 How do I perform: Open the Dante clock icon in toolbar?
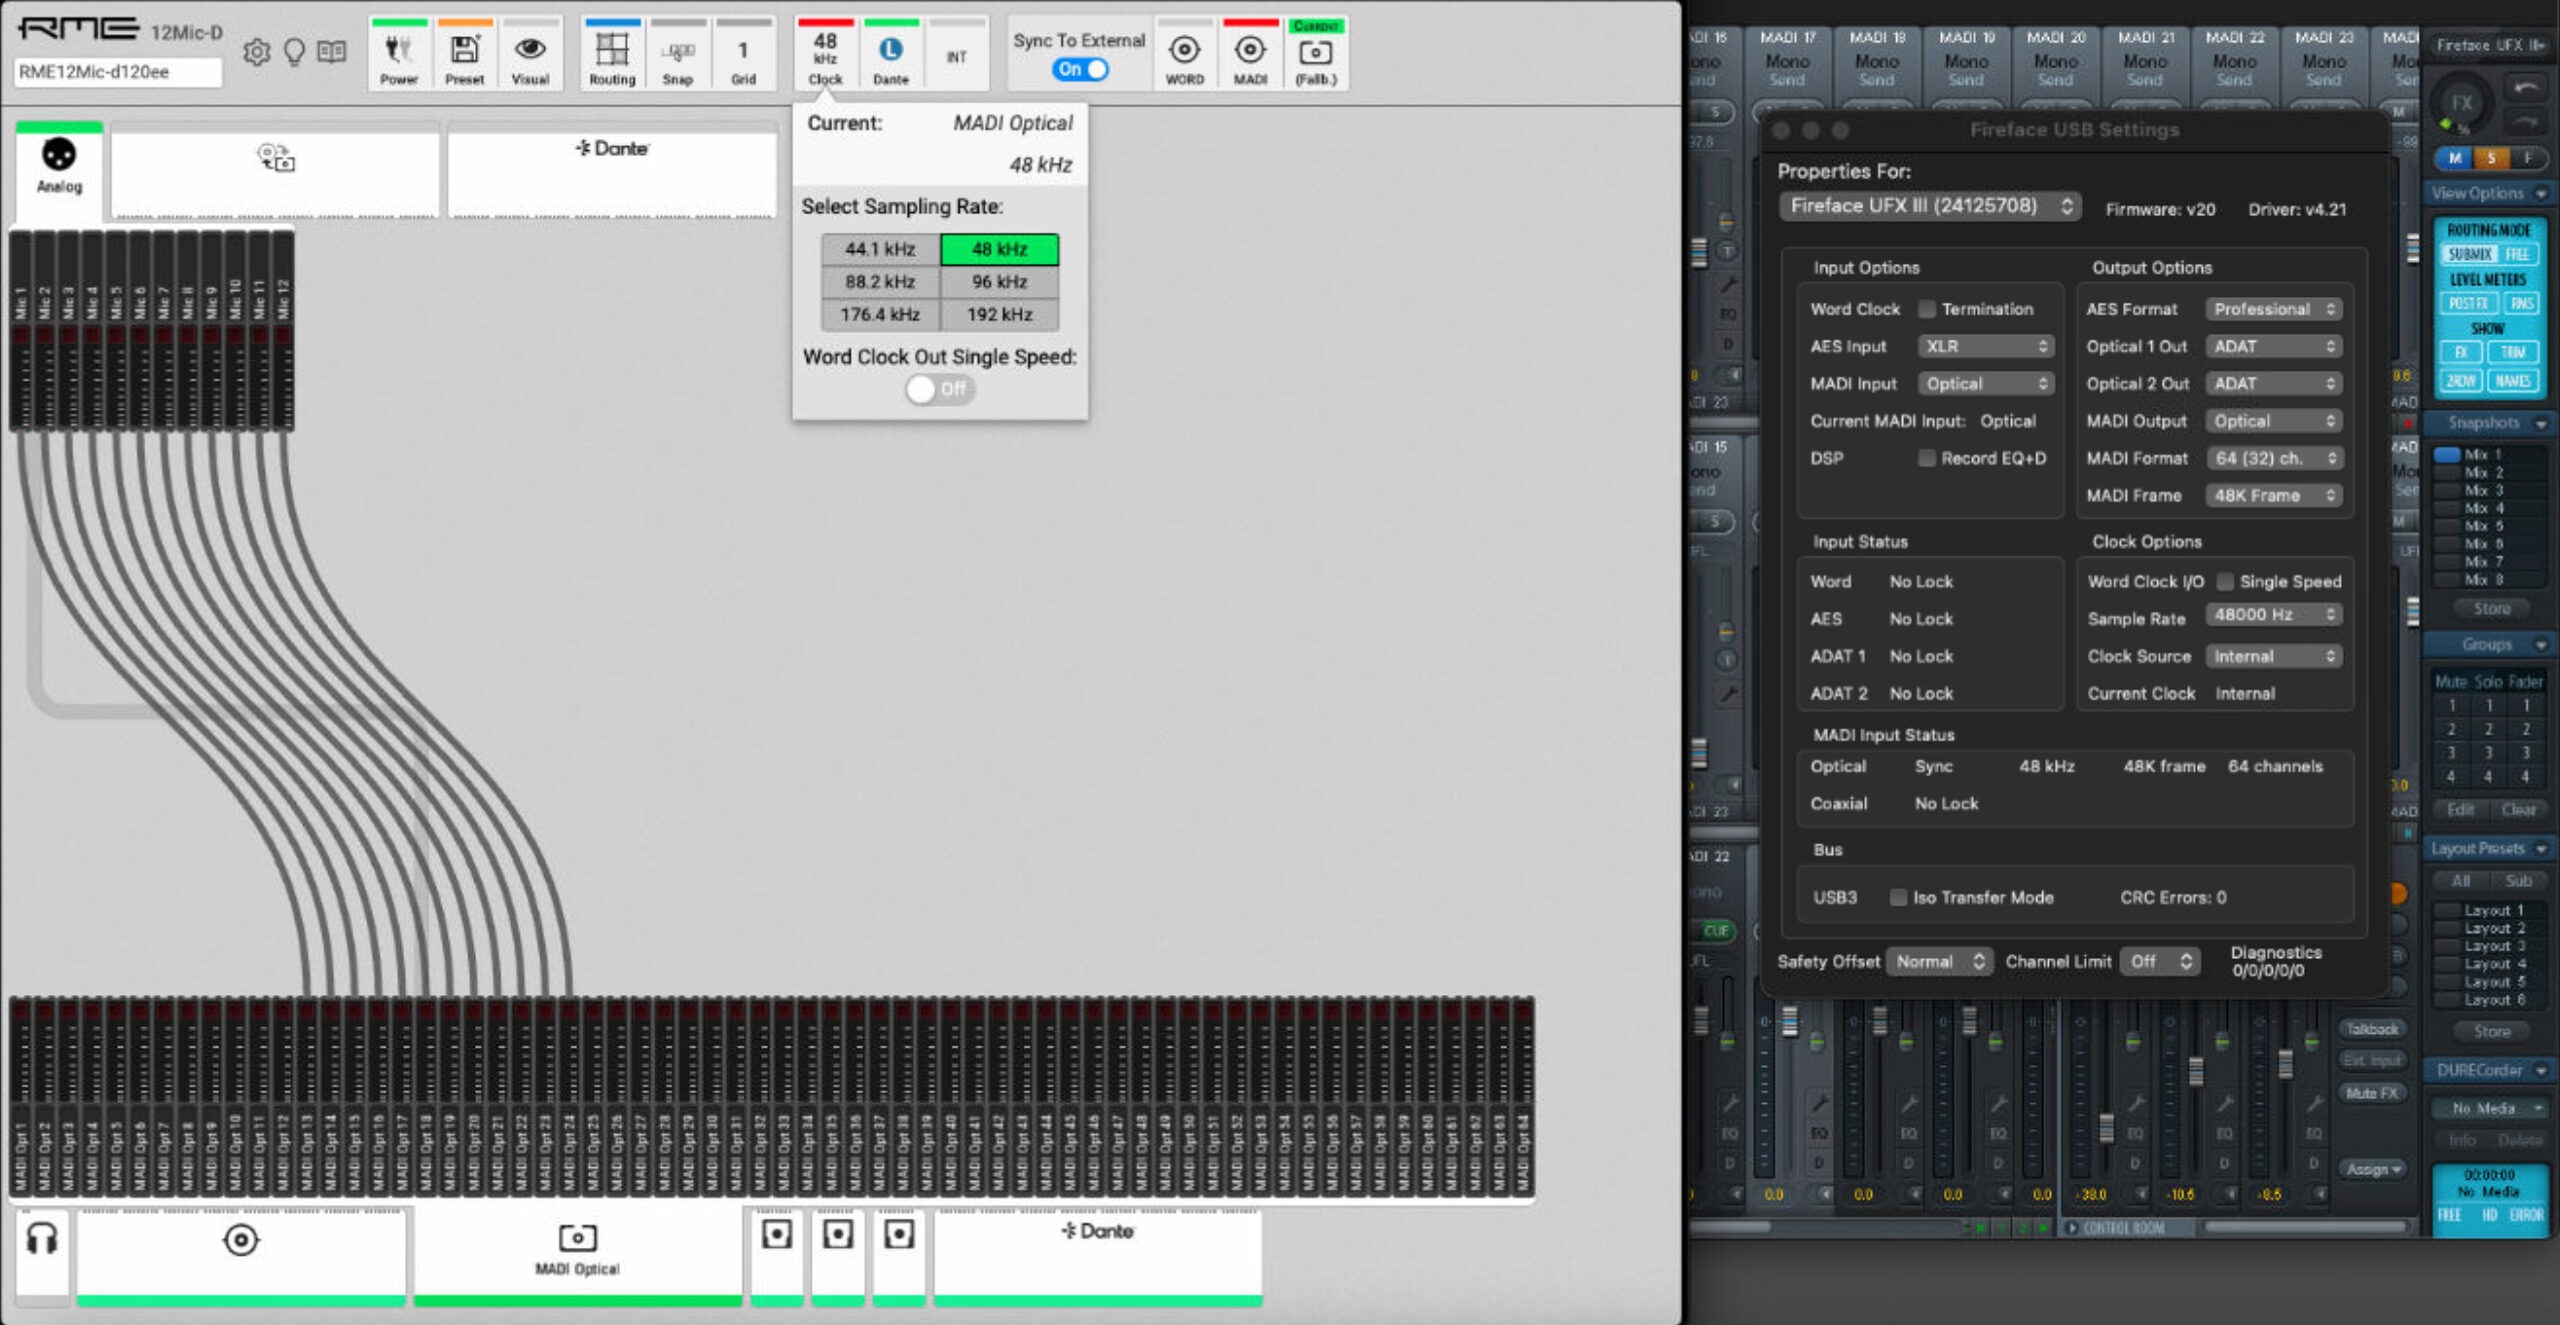click(891, 55)
